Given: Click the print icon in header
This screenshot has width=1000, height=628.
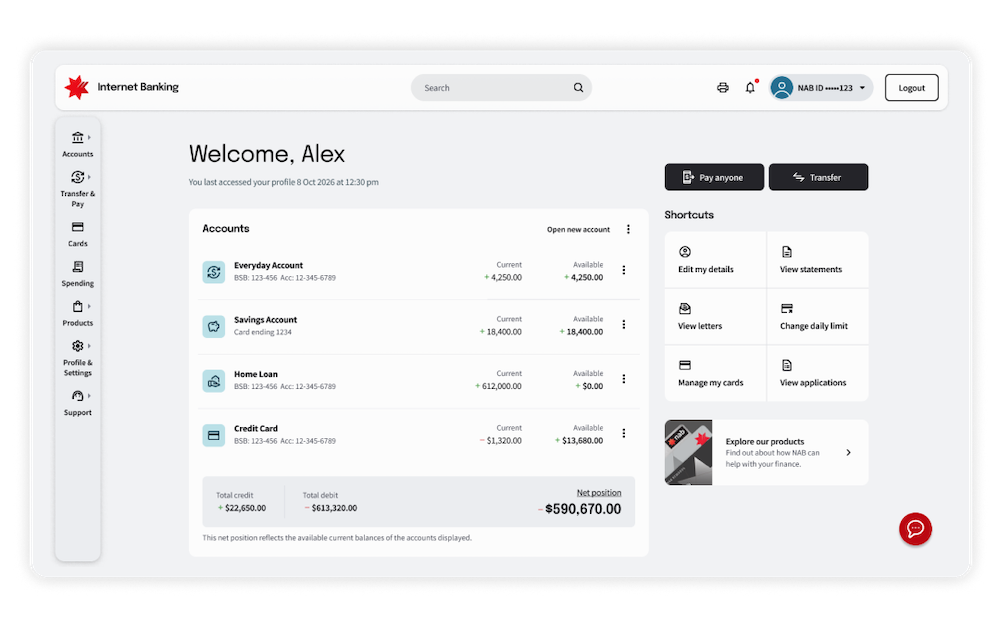Looking at the screenshot, I should (723, 88).
